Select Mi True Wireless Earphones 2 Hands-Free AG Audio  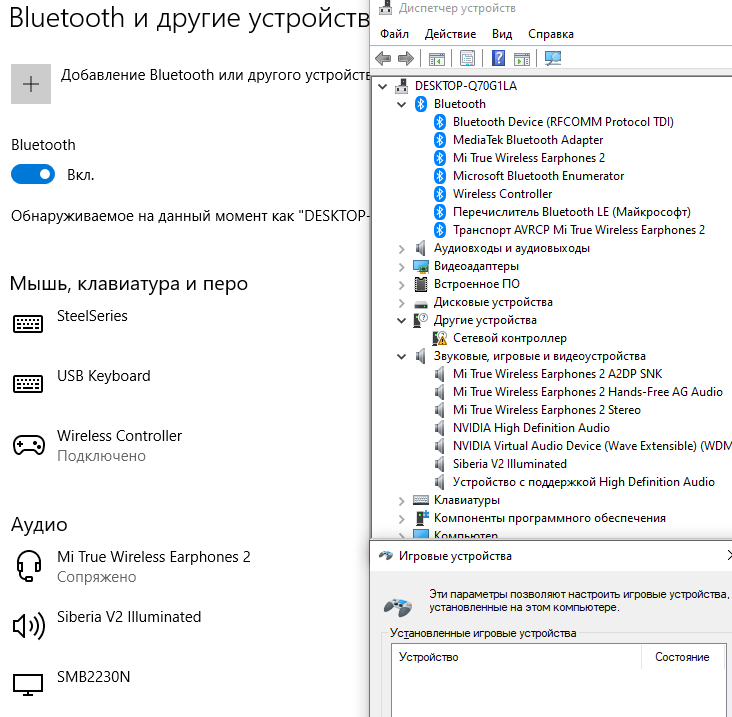587,392
